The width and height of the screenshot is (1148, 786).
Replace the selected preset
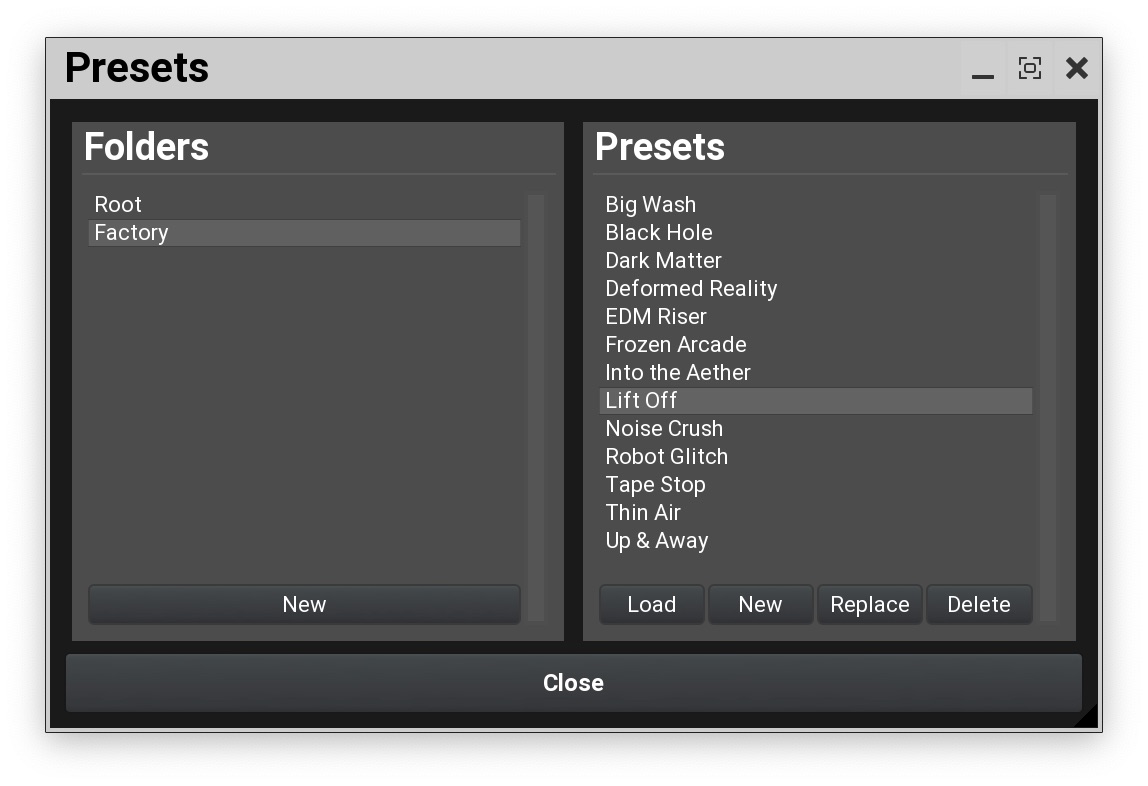869,604
